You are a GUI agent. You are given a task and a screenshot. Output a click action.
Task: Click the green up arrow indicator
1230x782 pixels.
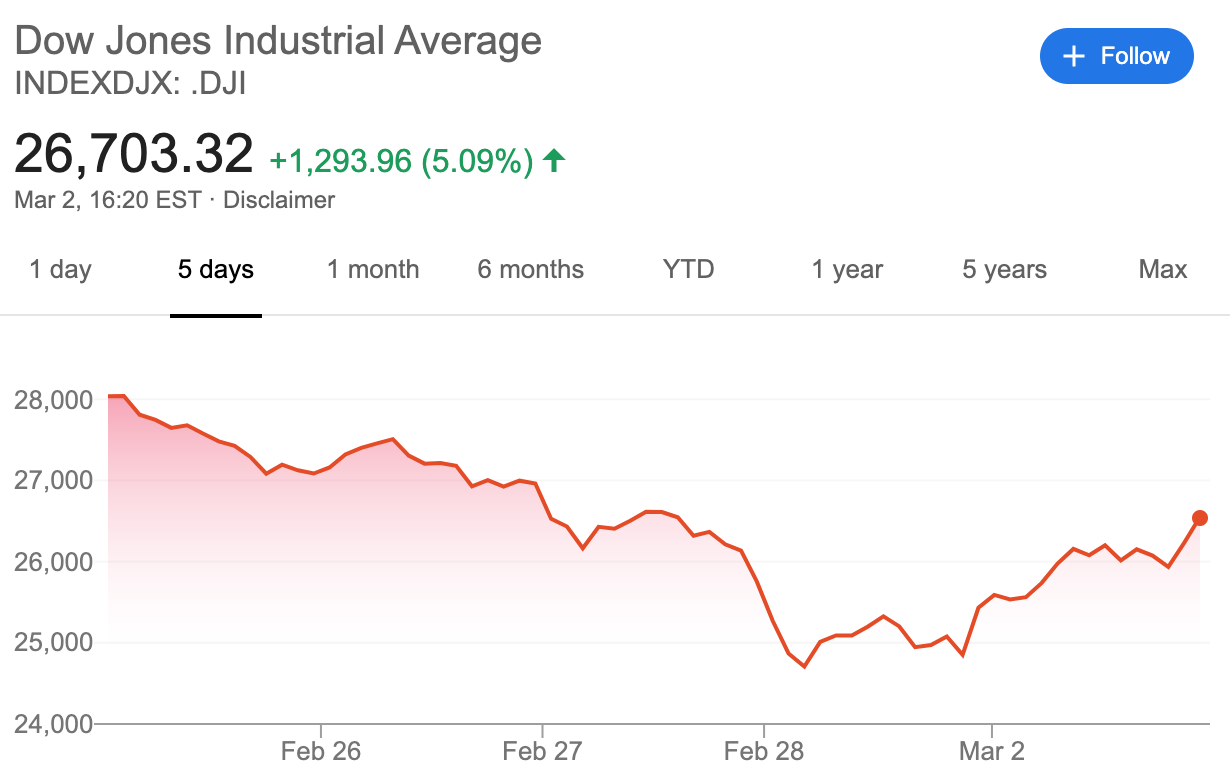(554, 160)
